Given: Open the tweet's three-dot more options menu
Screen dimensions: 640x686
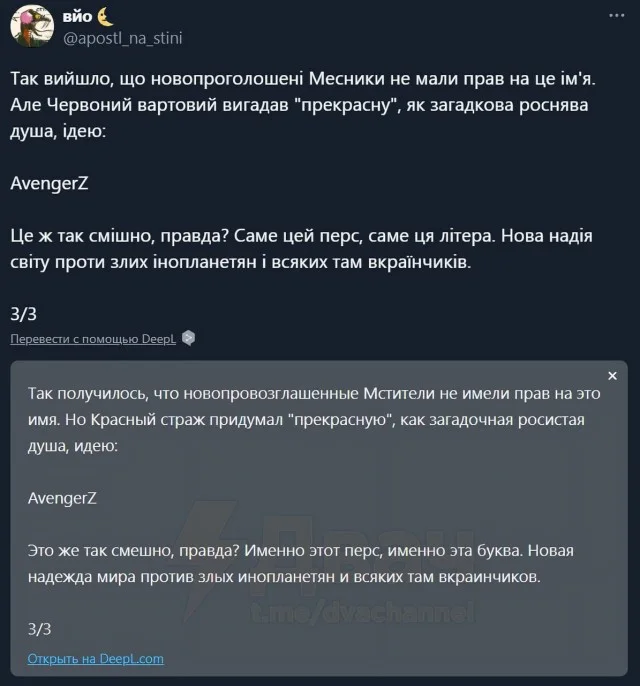Looking at the screenshot, I should tap(612, 17).
